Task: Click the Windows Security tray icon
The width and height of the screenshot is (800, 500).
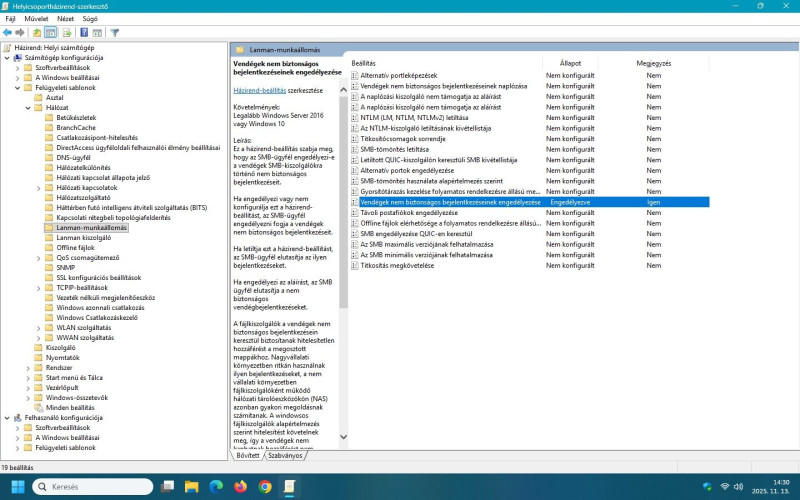Action: click(x=707, y=486)
